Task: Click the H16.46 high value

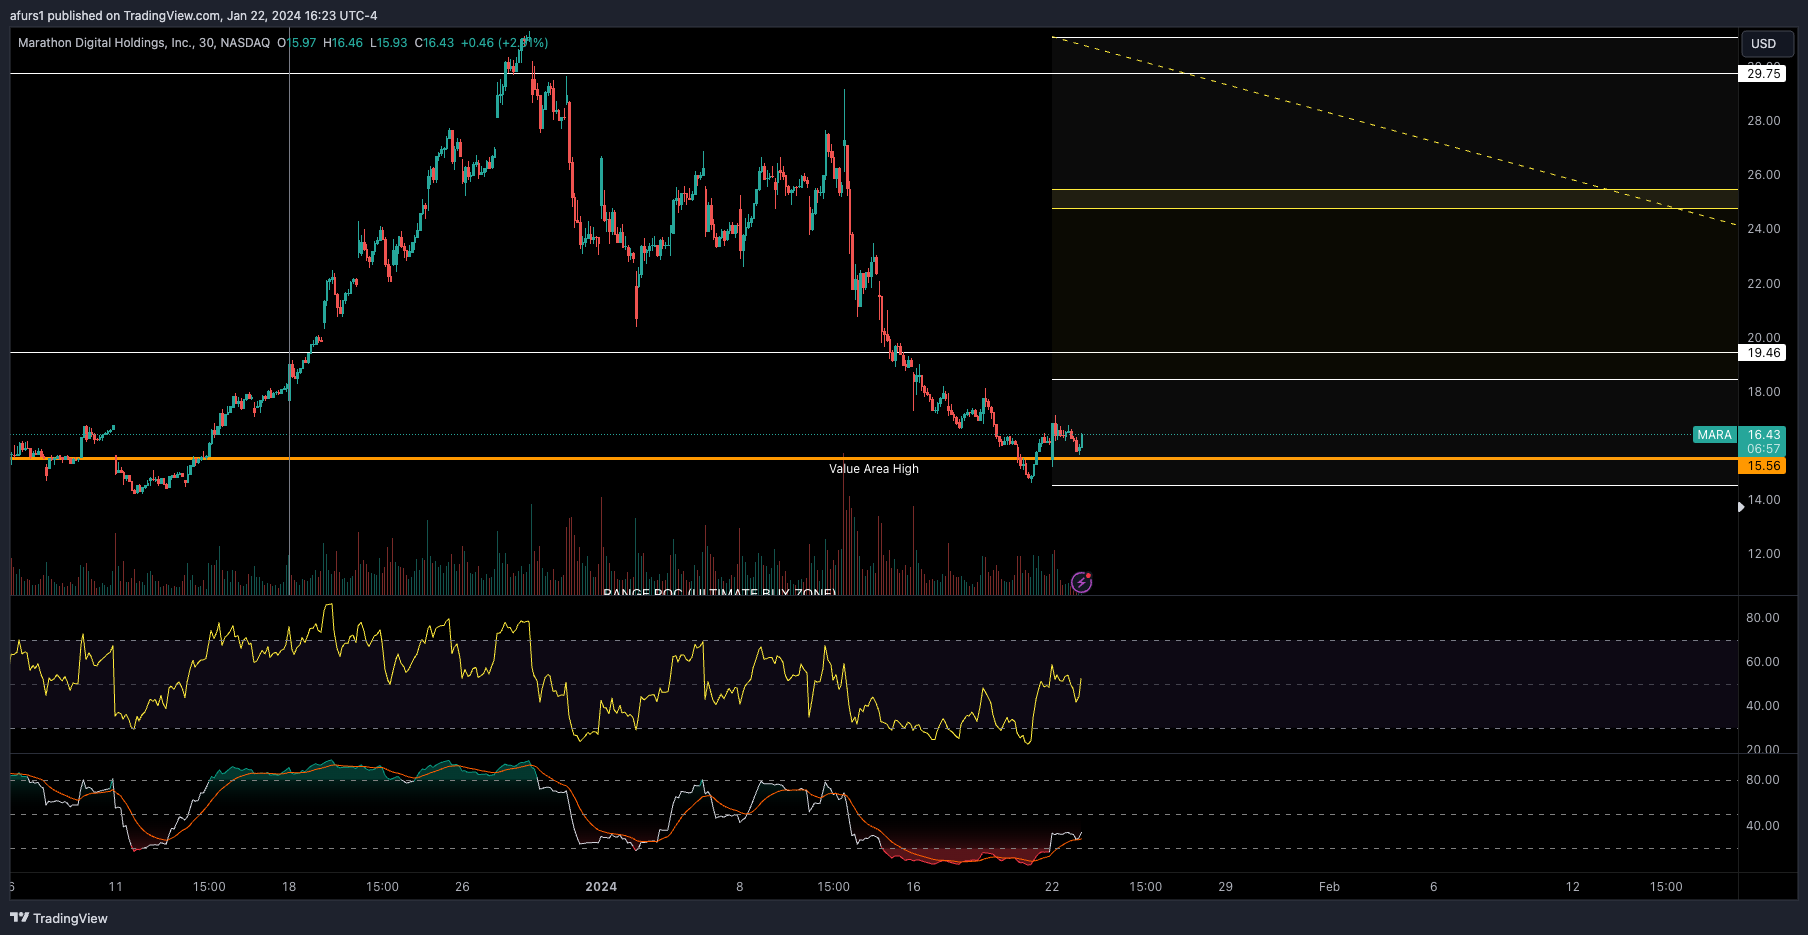Action: click(x=343, y=43)
